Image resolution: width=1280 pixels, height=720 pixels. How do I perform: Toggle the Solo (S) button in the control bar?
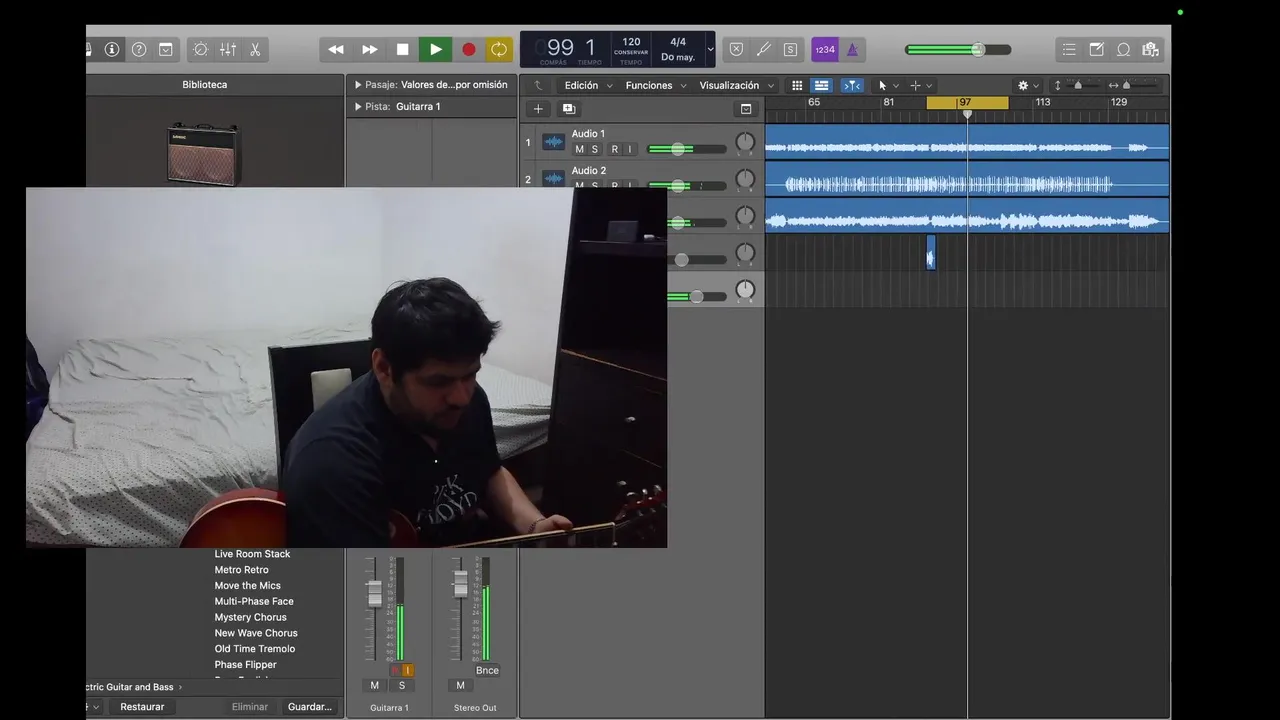(790, 49)
